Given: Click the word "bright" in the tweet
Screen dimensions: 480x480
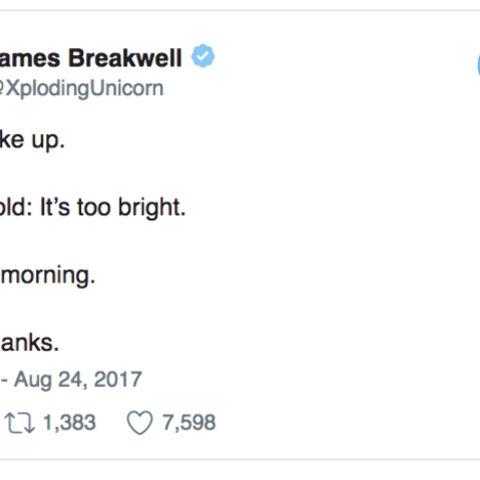Looking at the screenshot, I should [152, 207].
